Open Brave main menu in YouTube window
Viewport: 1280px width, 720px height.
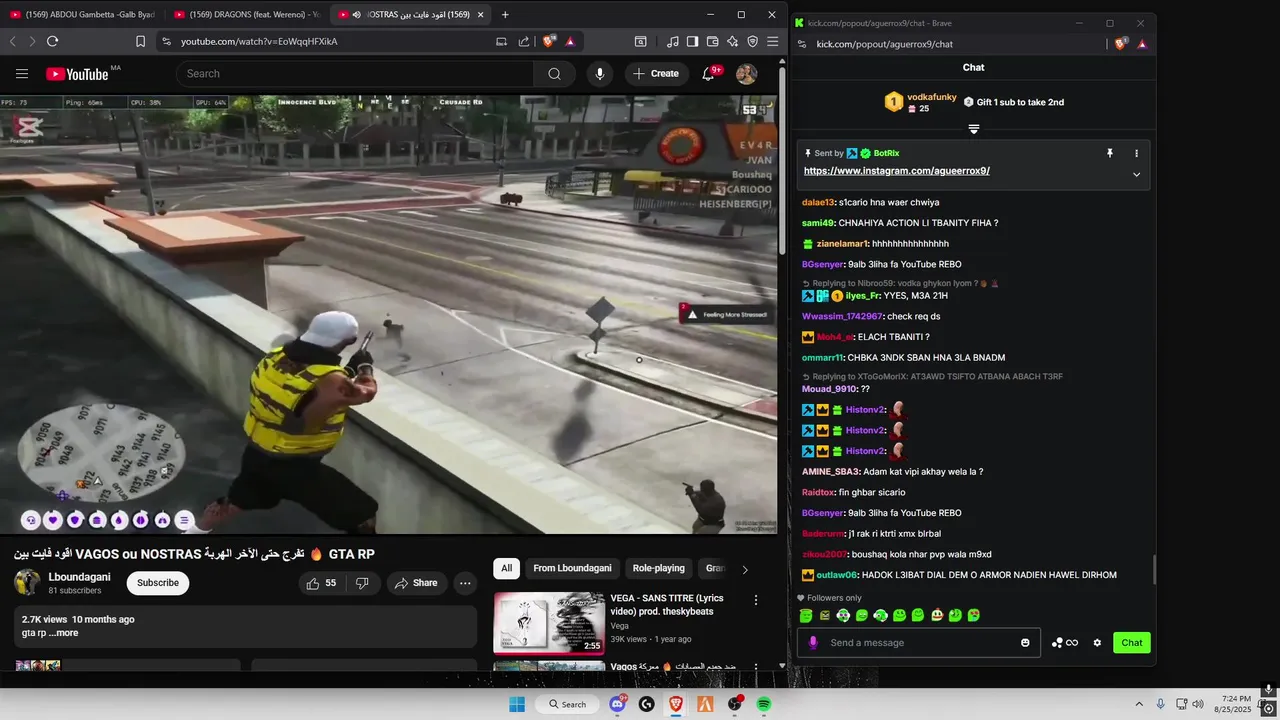(773, 41)
